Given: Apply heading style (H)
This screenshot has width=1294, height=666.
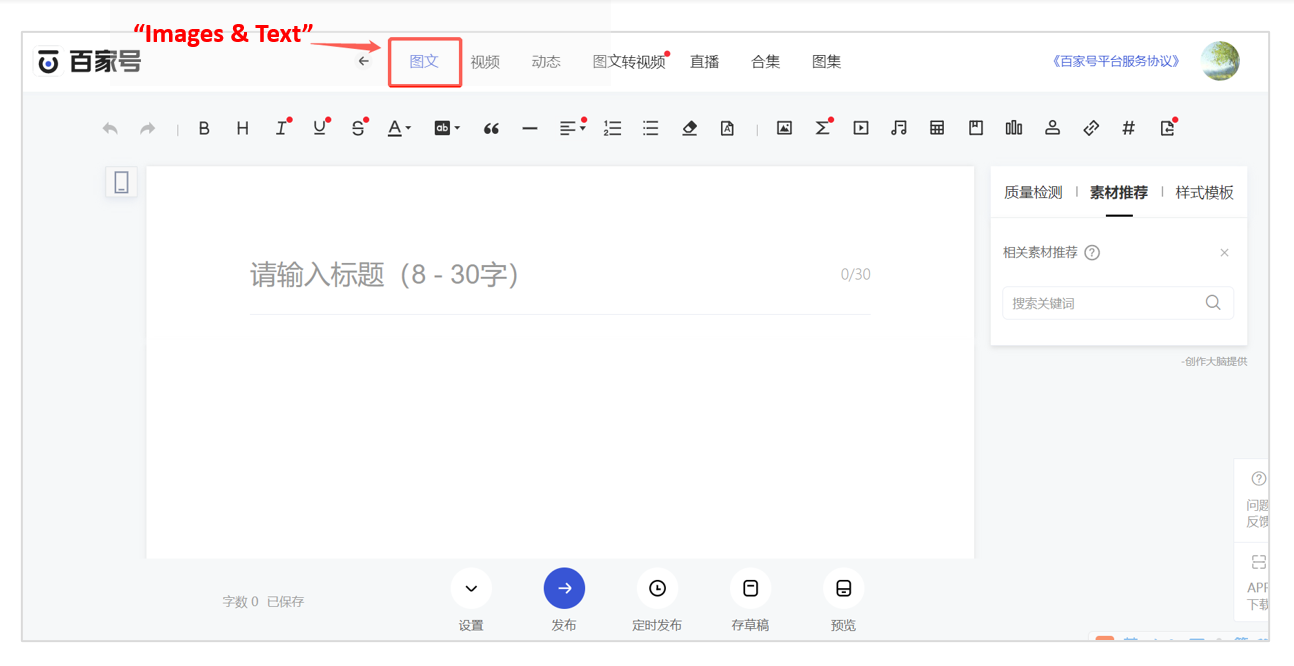Looking at the screenshot, I should pos(242,128).
